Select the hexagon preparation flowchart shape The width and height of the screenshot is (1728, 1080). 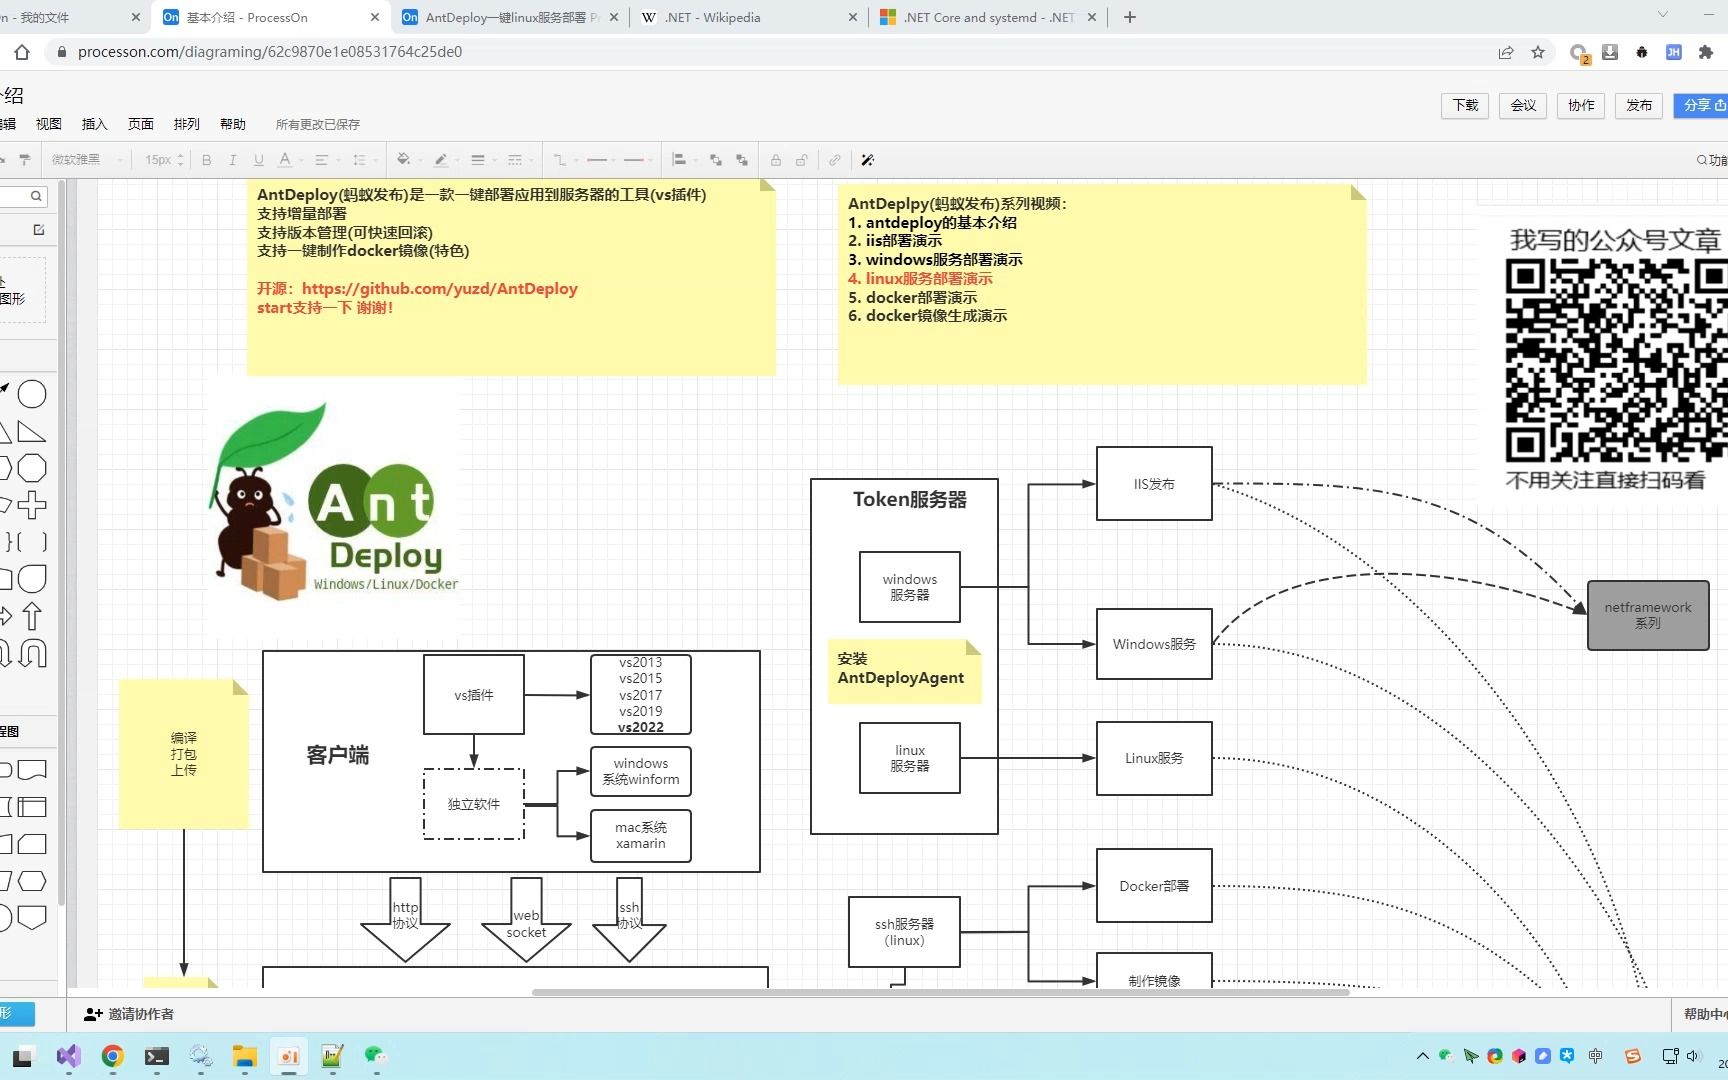[32, 881]
